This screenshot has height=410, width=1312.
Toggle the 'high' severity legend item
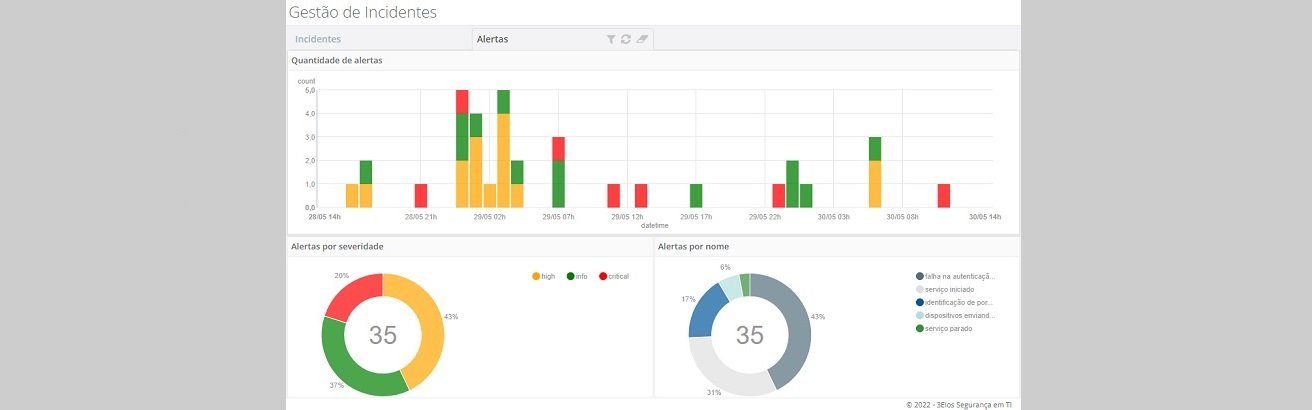tap(543, 276)
